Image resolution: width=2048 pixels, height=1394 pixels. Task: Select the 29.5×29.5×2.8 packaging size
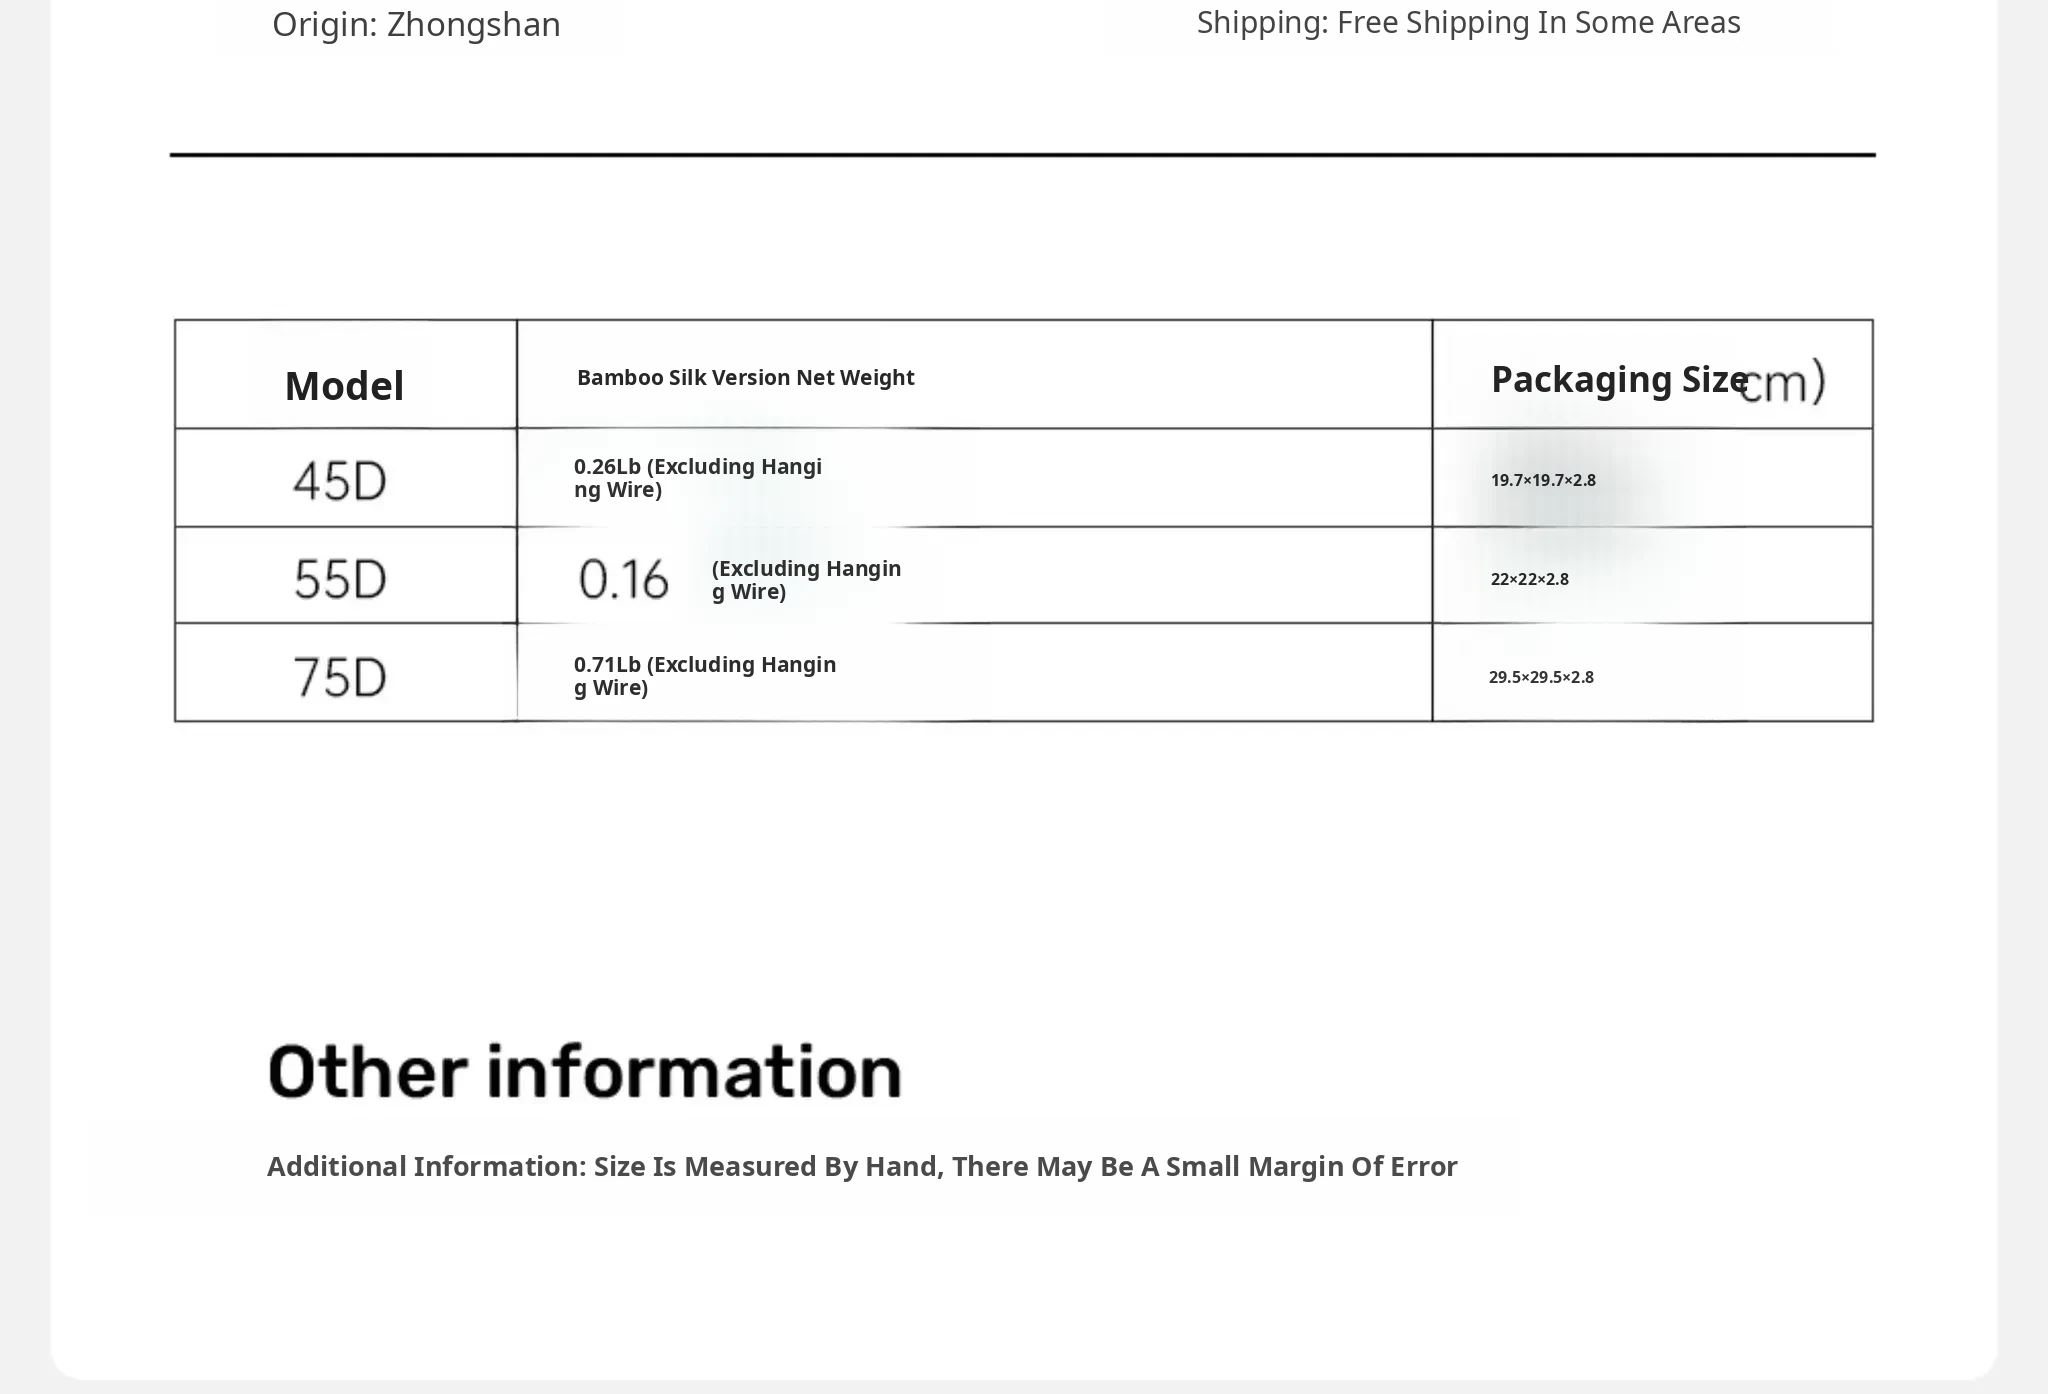pos(1541,677)
